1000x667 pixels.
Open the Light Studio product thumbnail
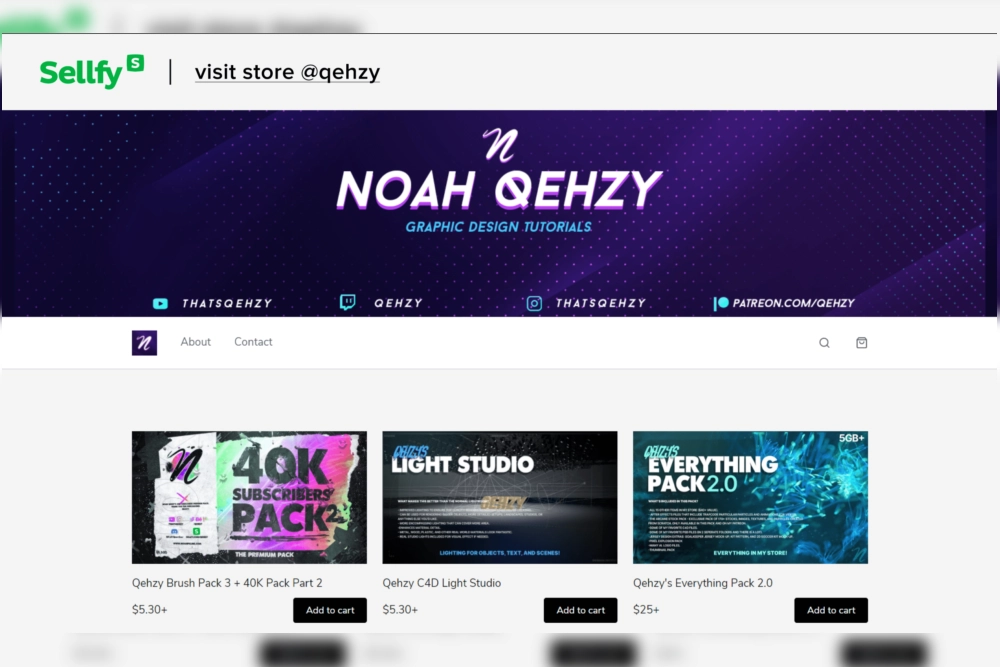pos(500,497)
